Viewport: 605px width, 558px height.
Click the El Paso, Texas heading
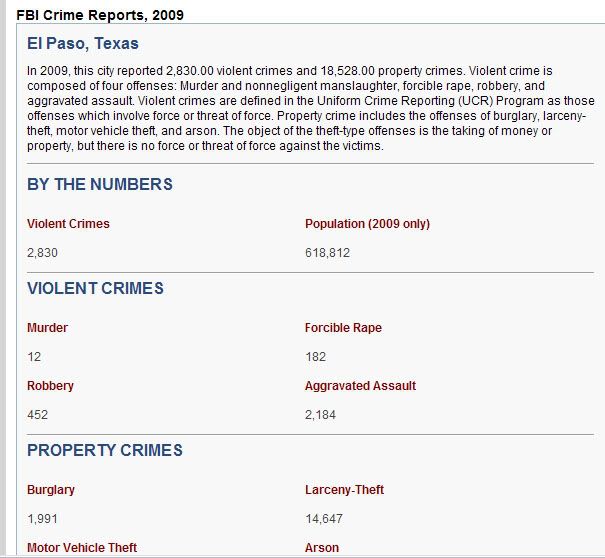(83, 43)
